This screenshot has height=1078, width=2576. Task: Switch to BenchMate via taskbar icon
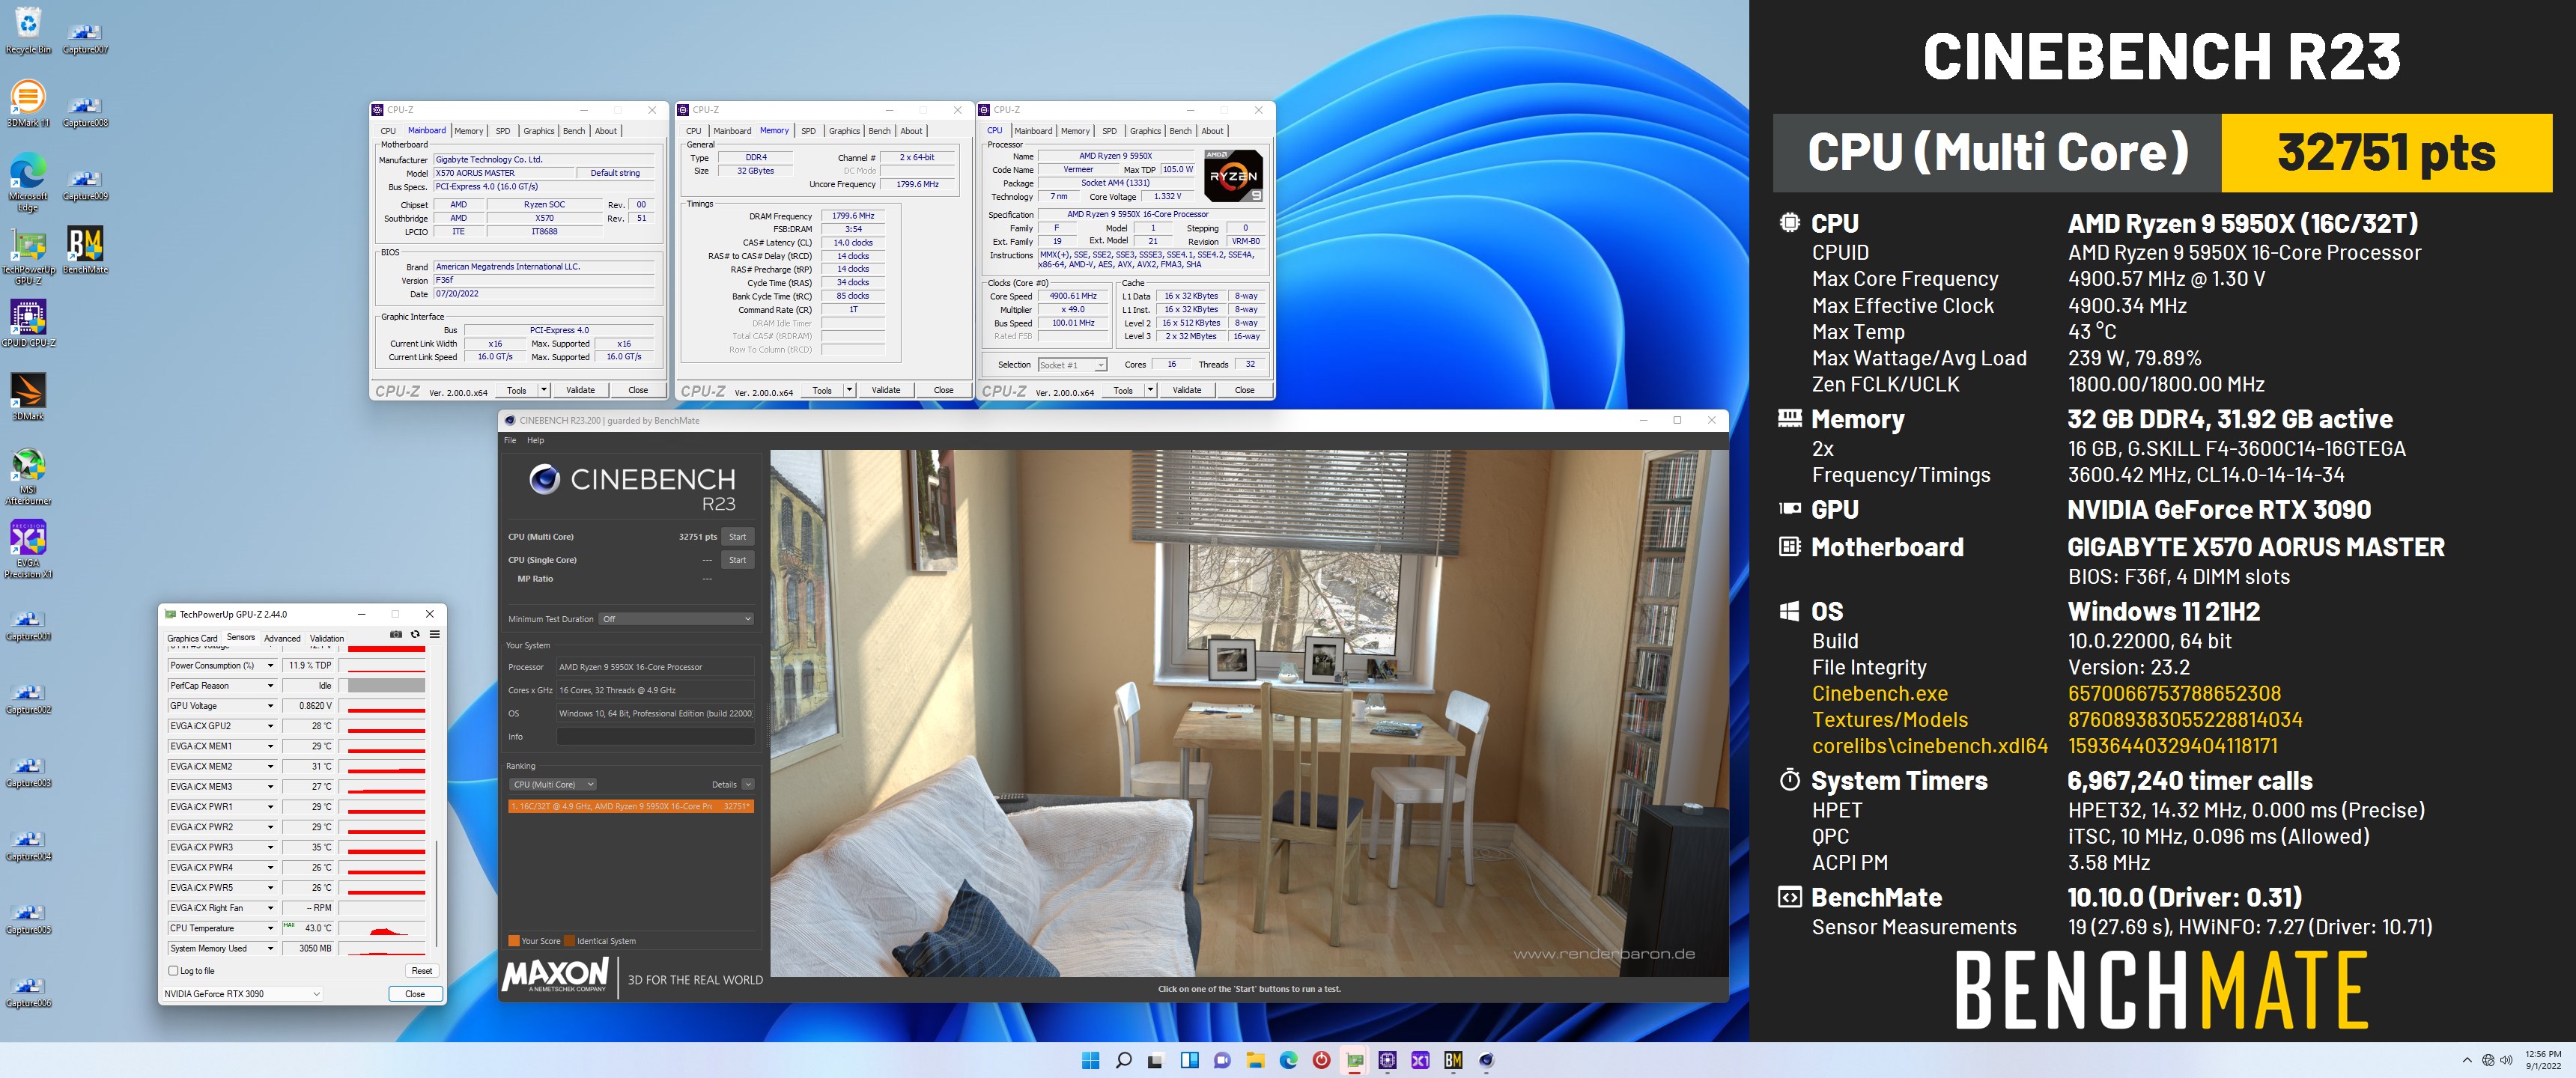(x=1453, y=1060)
